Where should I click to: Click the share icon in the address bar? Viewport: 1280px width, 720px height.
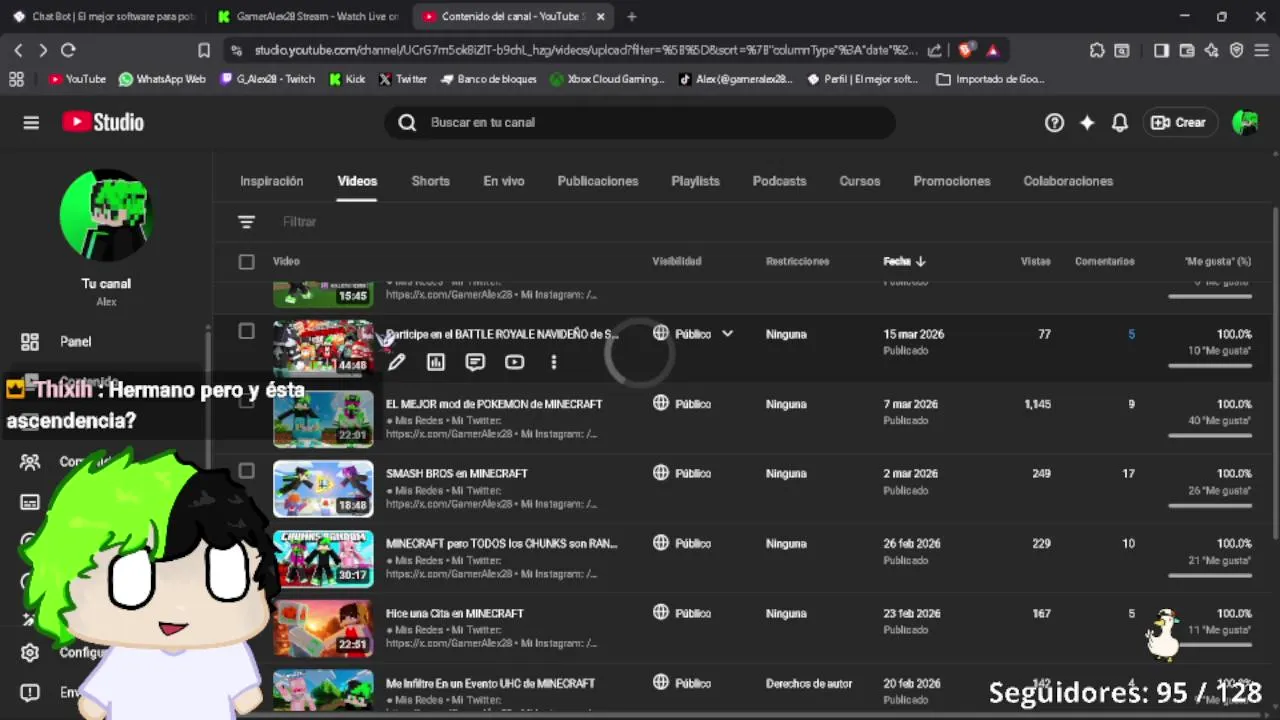(934, 50)
